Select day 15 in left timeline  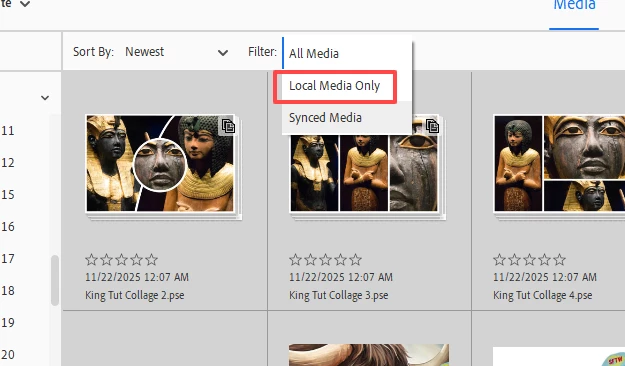click(8, 195)
